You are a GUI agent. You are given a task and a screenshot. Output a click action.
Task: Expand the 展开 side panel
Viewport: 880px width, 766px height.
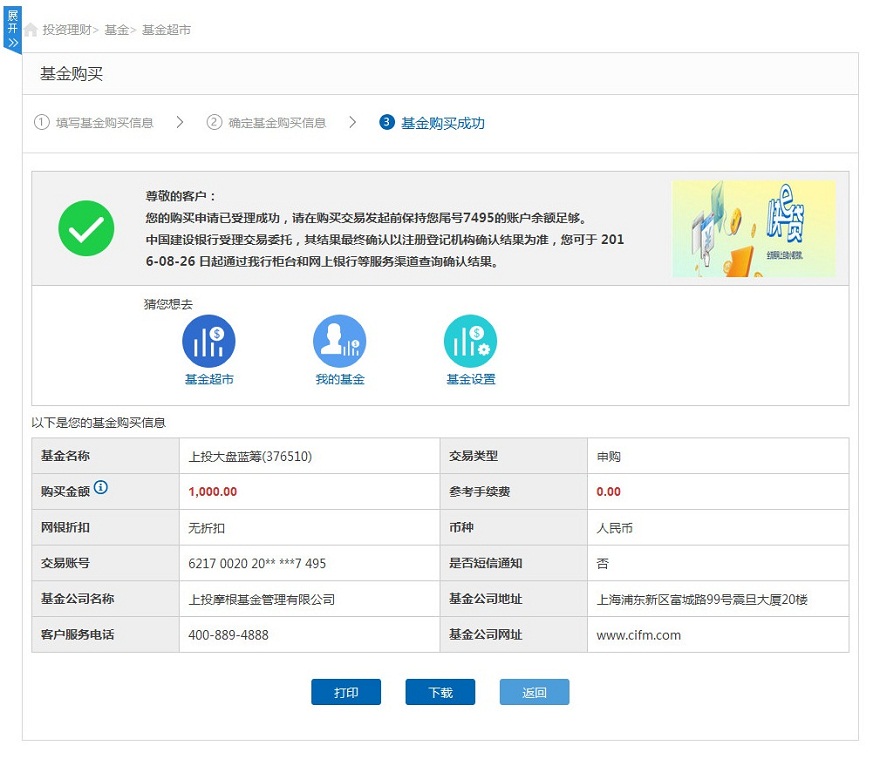pos(12,29)
